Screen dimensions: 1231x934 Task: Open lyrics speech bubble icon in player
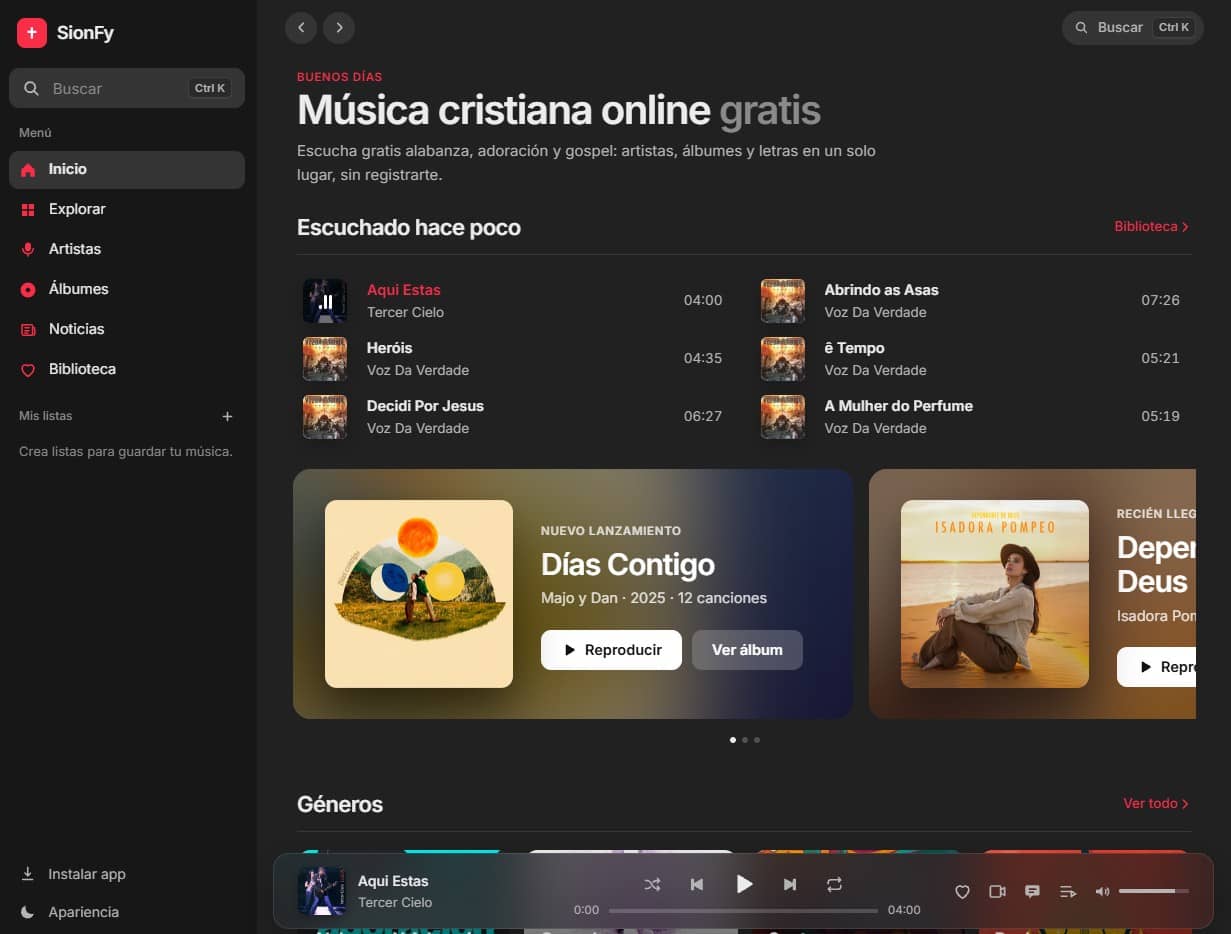tap(1032, 892)
